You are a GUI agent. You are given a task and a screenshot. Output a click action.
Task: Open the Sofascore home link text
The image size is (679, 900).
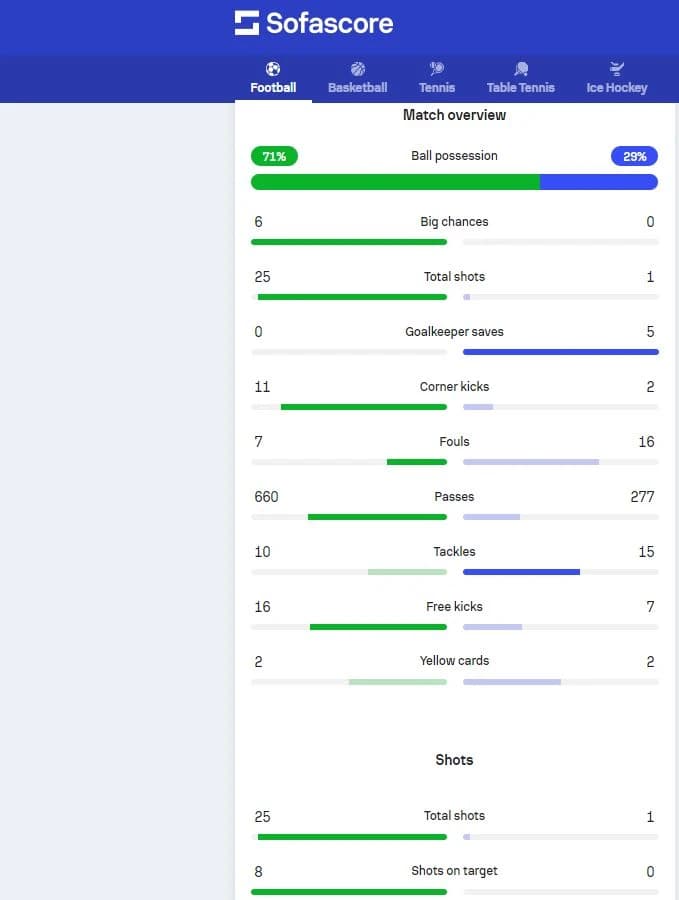pos(329,24)
